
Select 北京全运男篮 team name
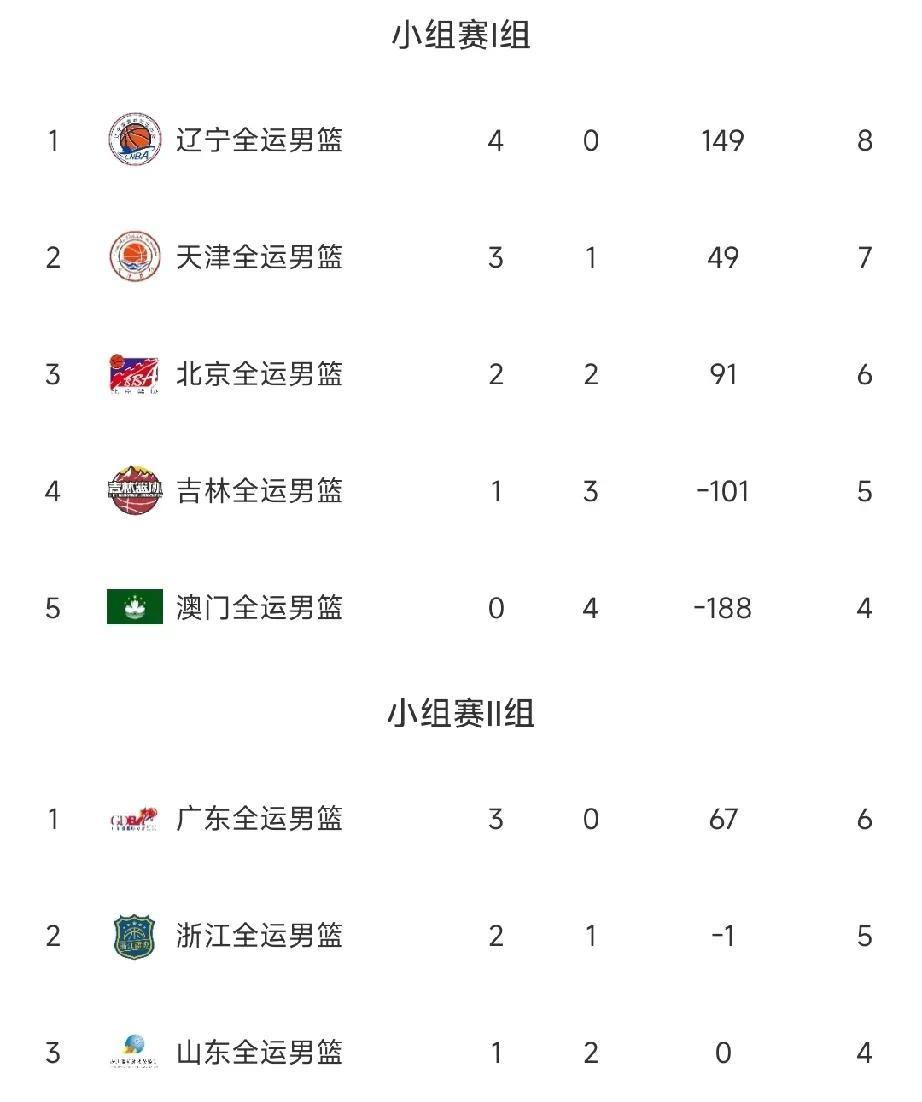pos(260,374)
